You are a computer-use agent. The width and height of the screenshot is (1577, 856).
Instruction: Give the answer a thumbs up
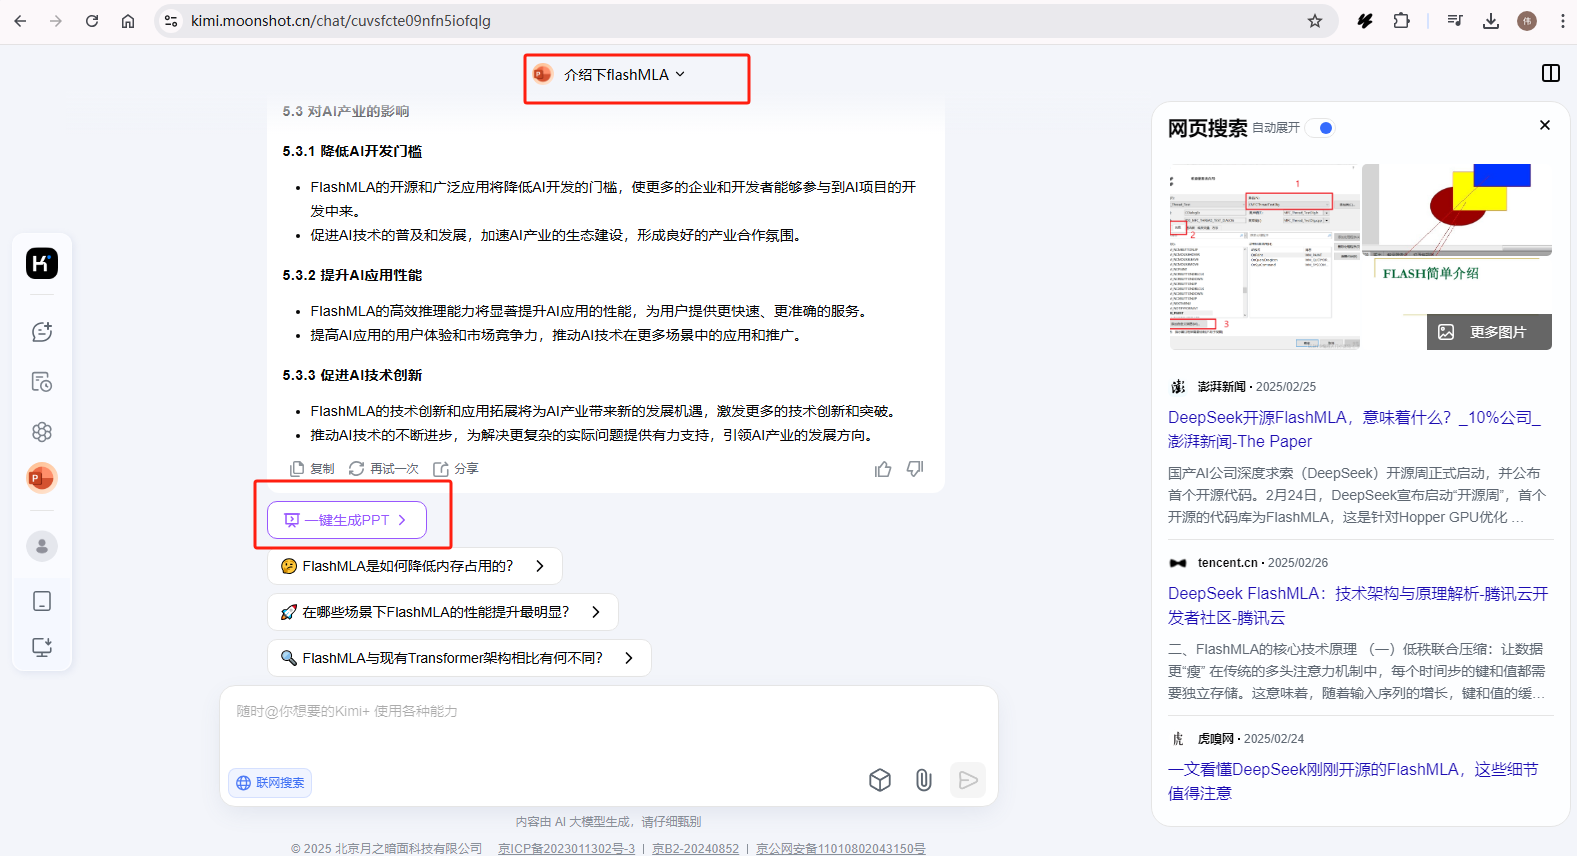883,469
